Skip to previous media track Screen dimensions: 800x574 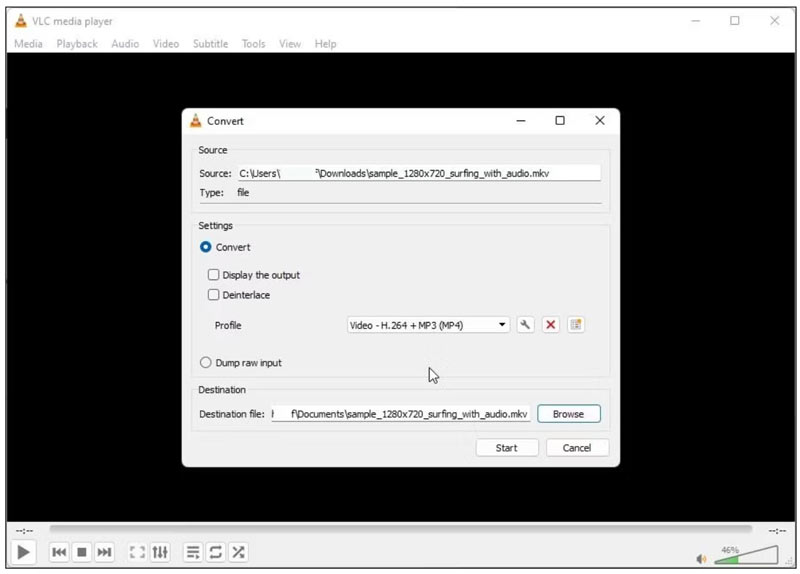[59, 553]
